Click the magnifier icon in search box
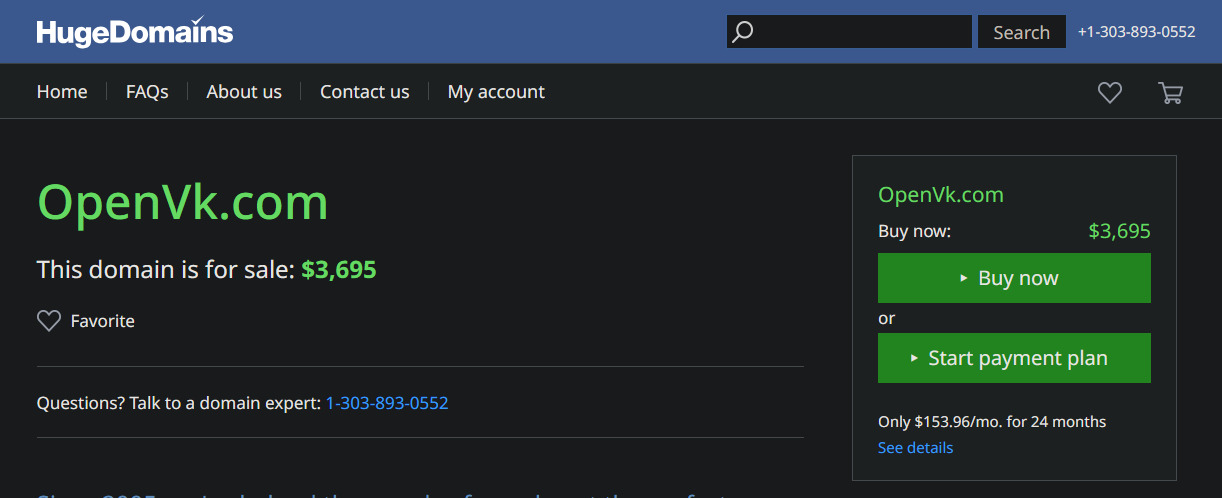 [742, 32]
